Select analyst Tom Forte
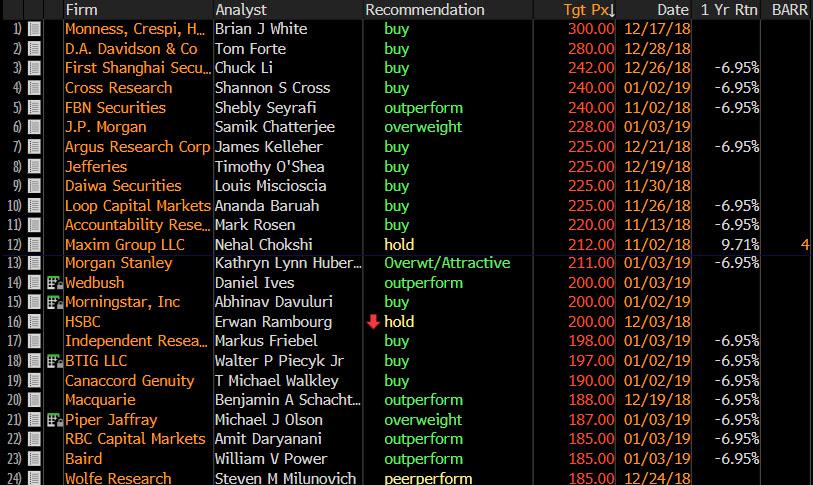The image size is (813, 485). 250,49
